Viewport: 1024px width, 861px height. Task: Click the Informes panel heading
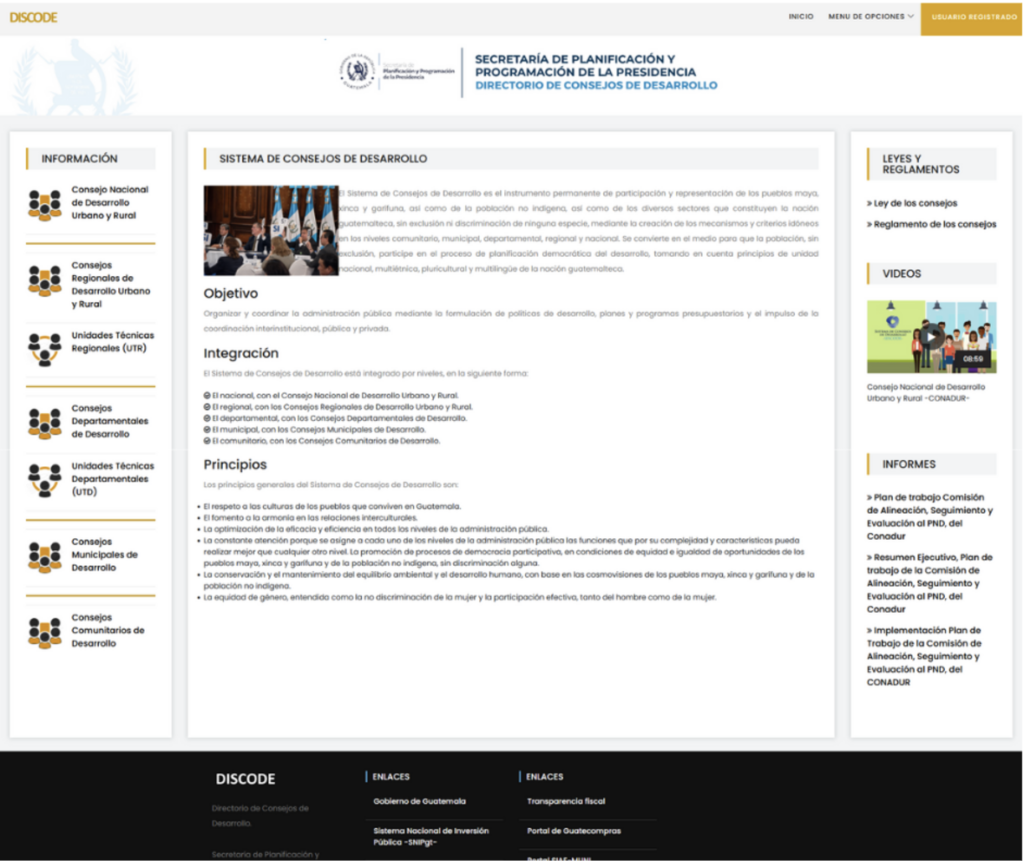(x=908, y=464)
